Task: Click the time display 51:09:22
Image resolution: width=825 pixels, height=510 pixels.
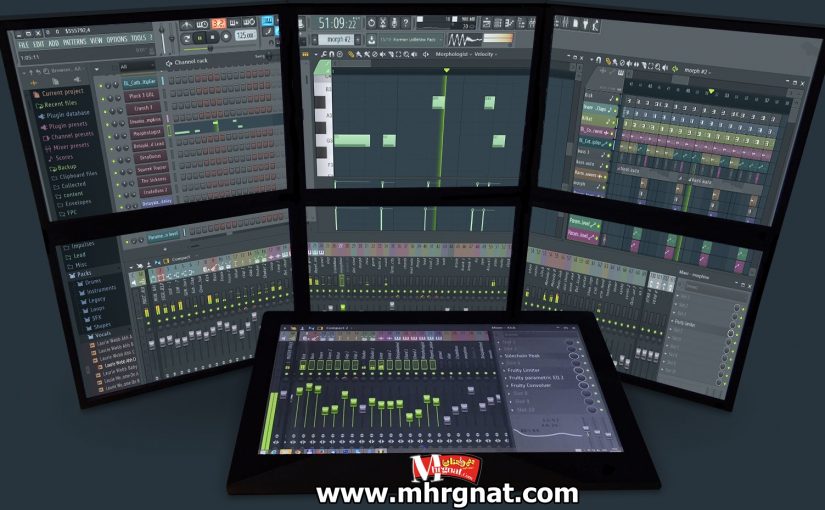Action: 338,23
